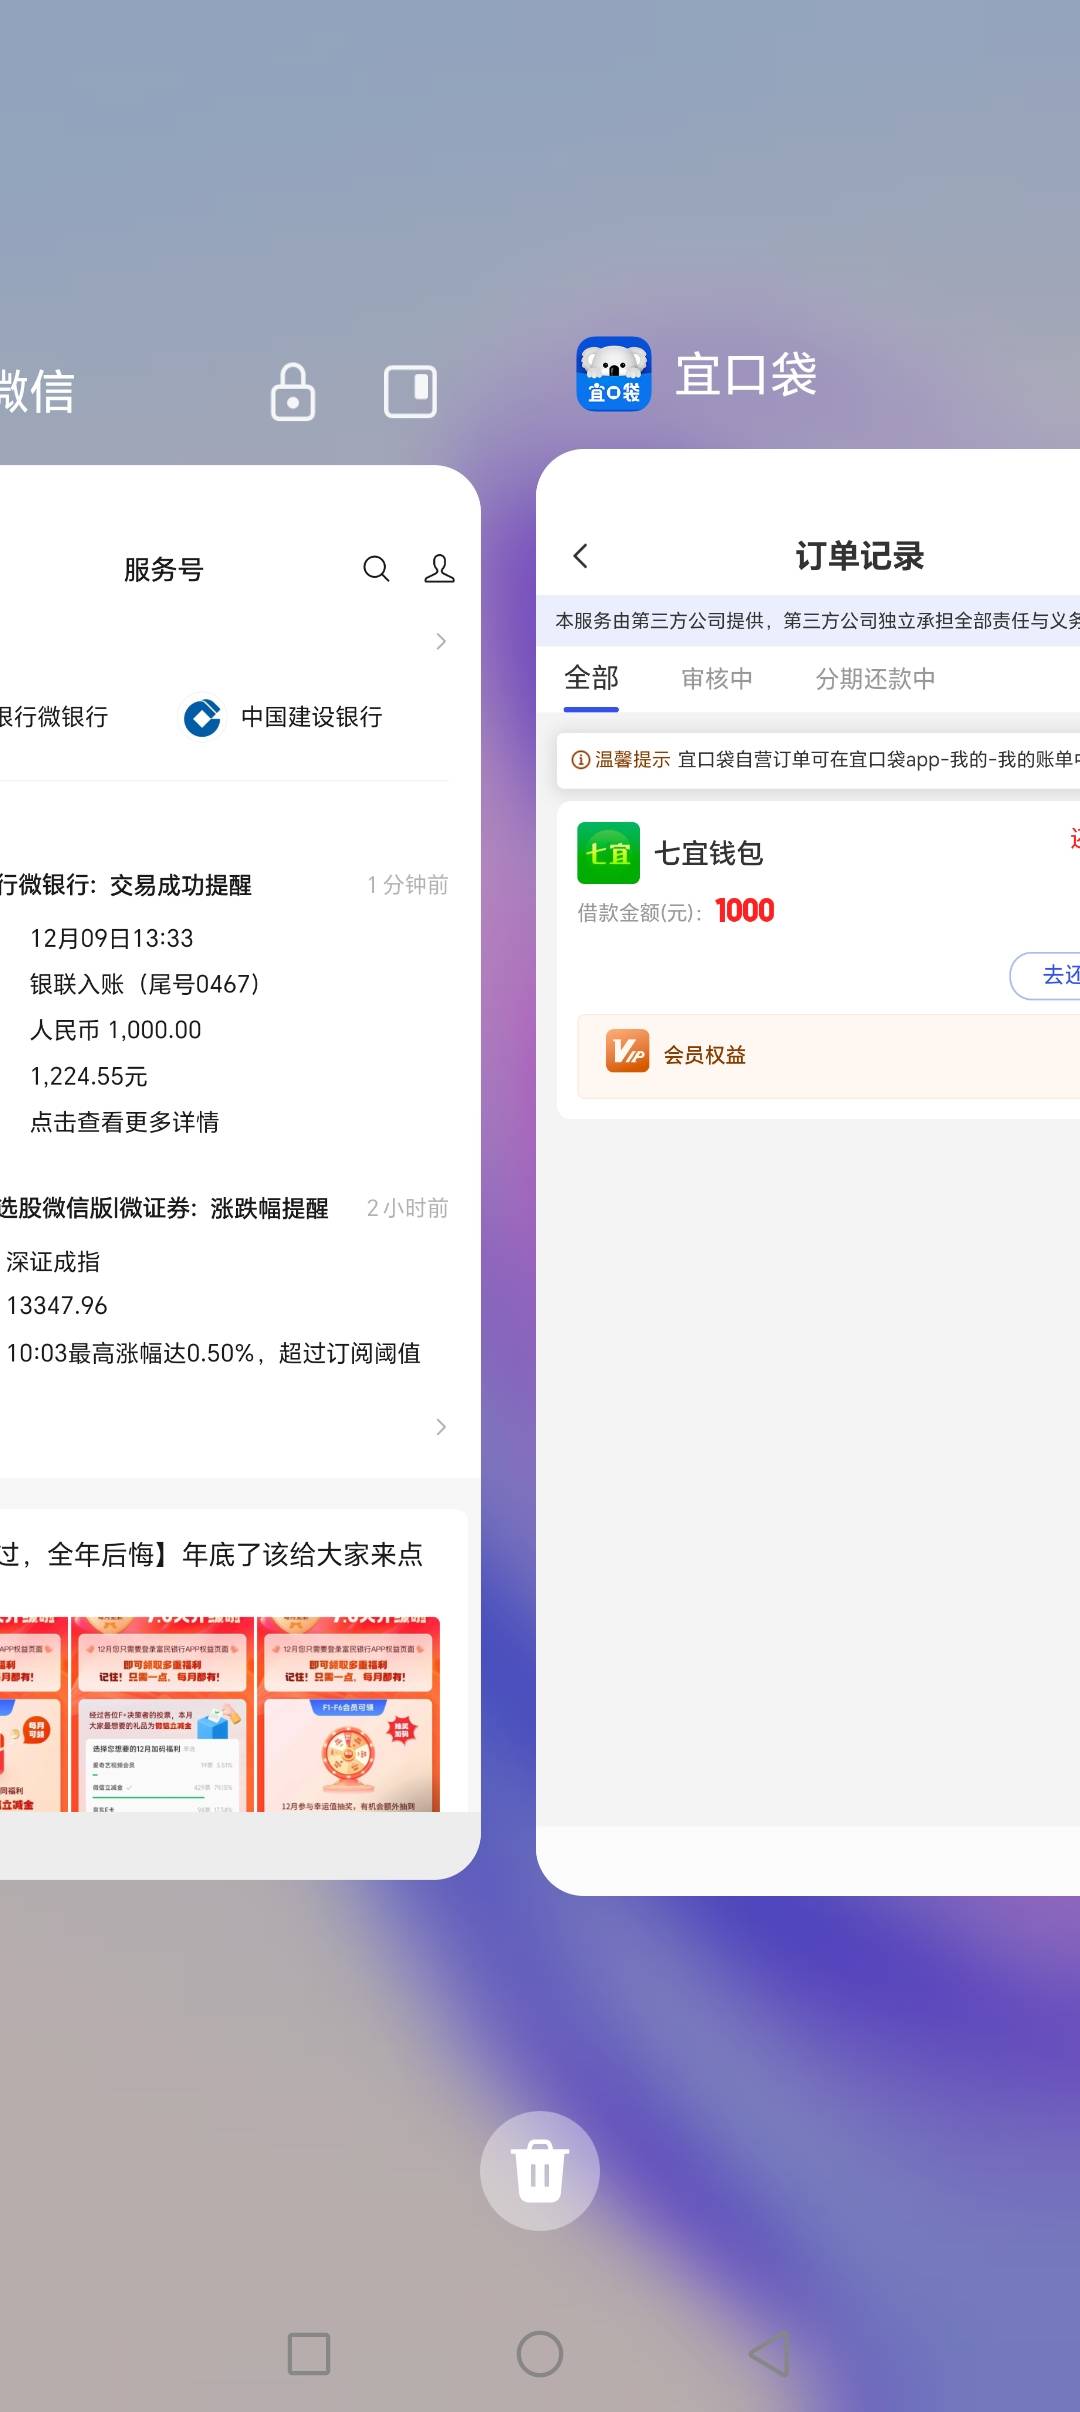Open the profile person icon in 服务号

pos(439,569)
